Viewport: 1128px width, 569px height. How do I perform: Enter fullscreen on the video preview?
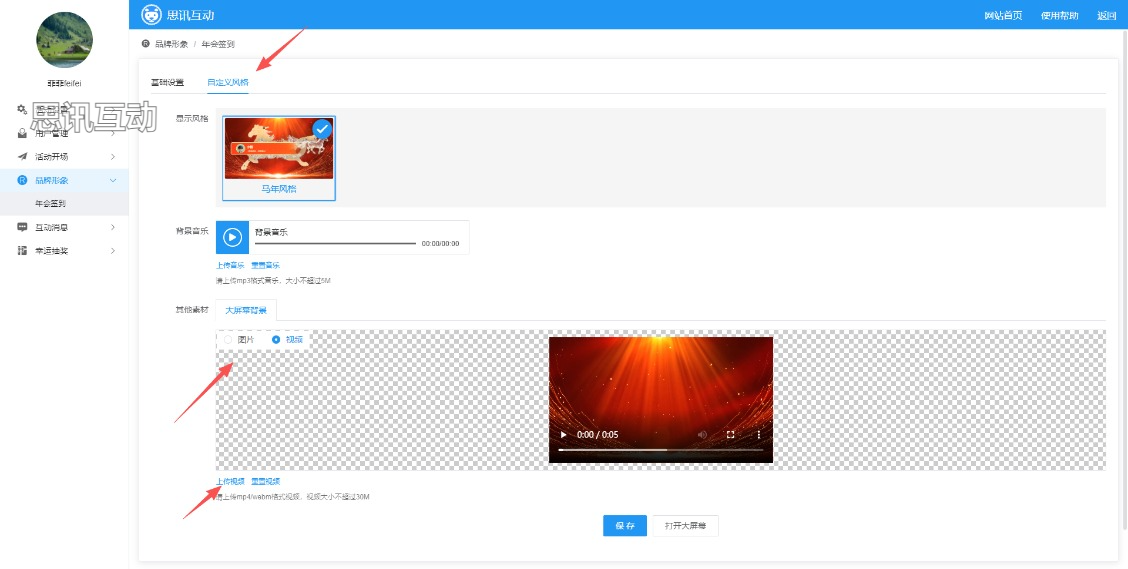click(x=730, y=435)
